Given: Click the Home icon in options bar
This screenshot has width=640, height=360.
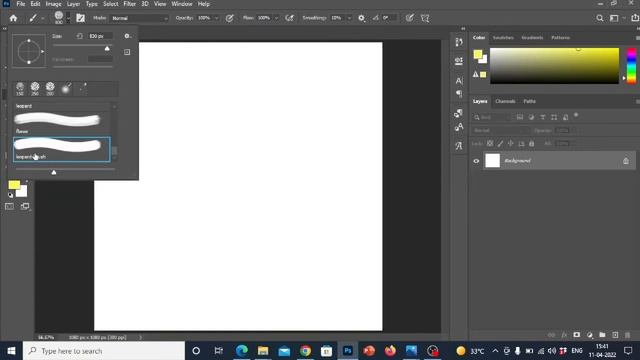Looking at the screenshot, I should coord(13,18).
